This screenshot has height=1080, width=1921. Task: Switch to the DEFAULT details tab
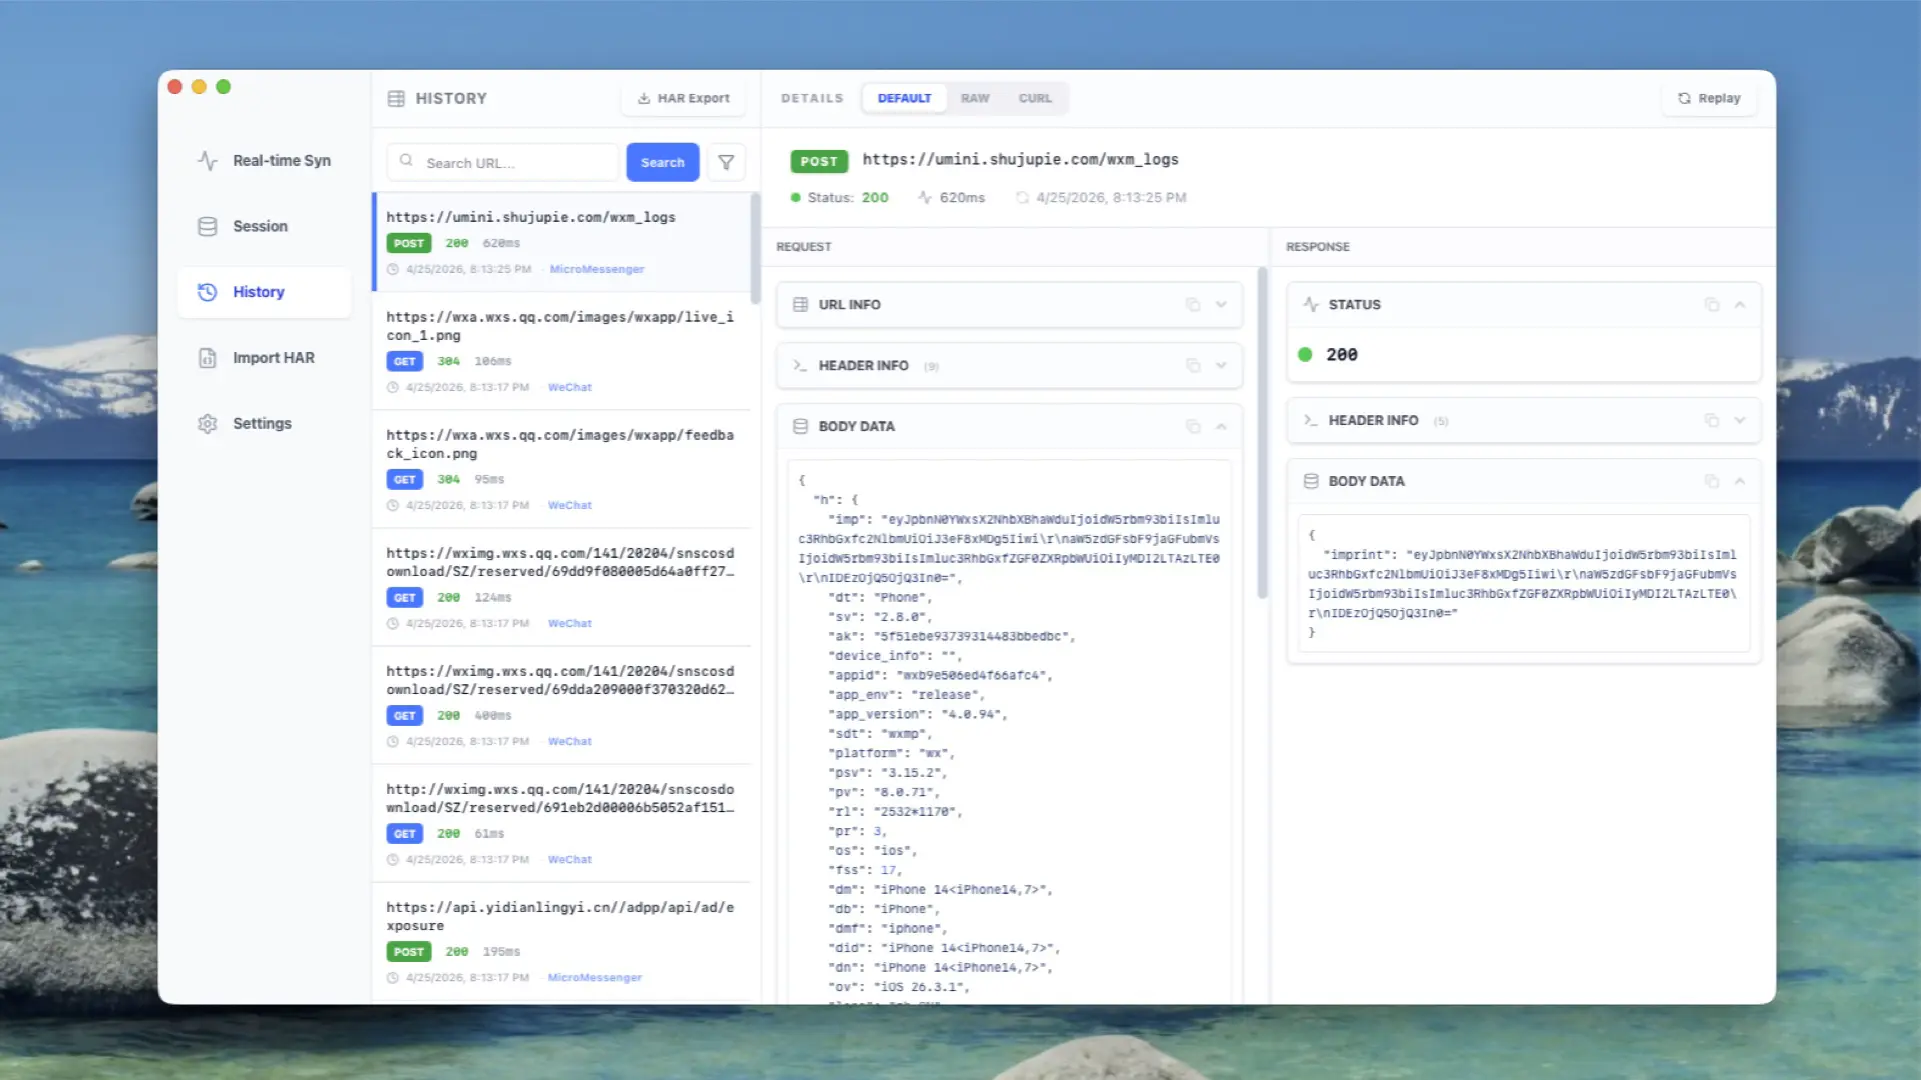tap(904, 98)
